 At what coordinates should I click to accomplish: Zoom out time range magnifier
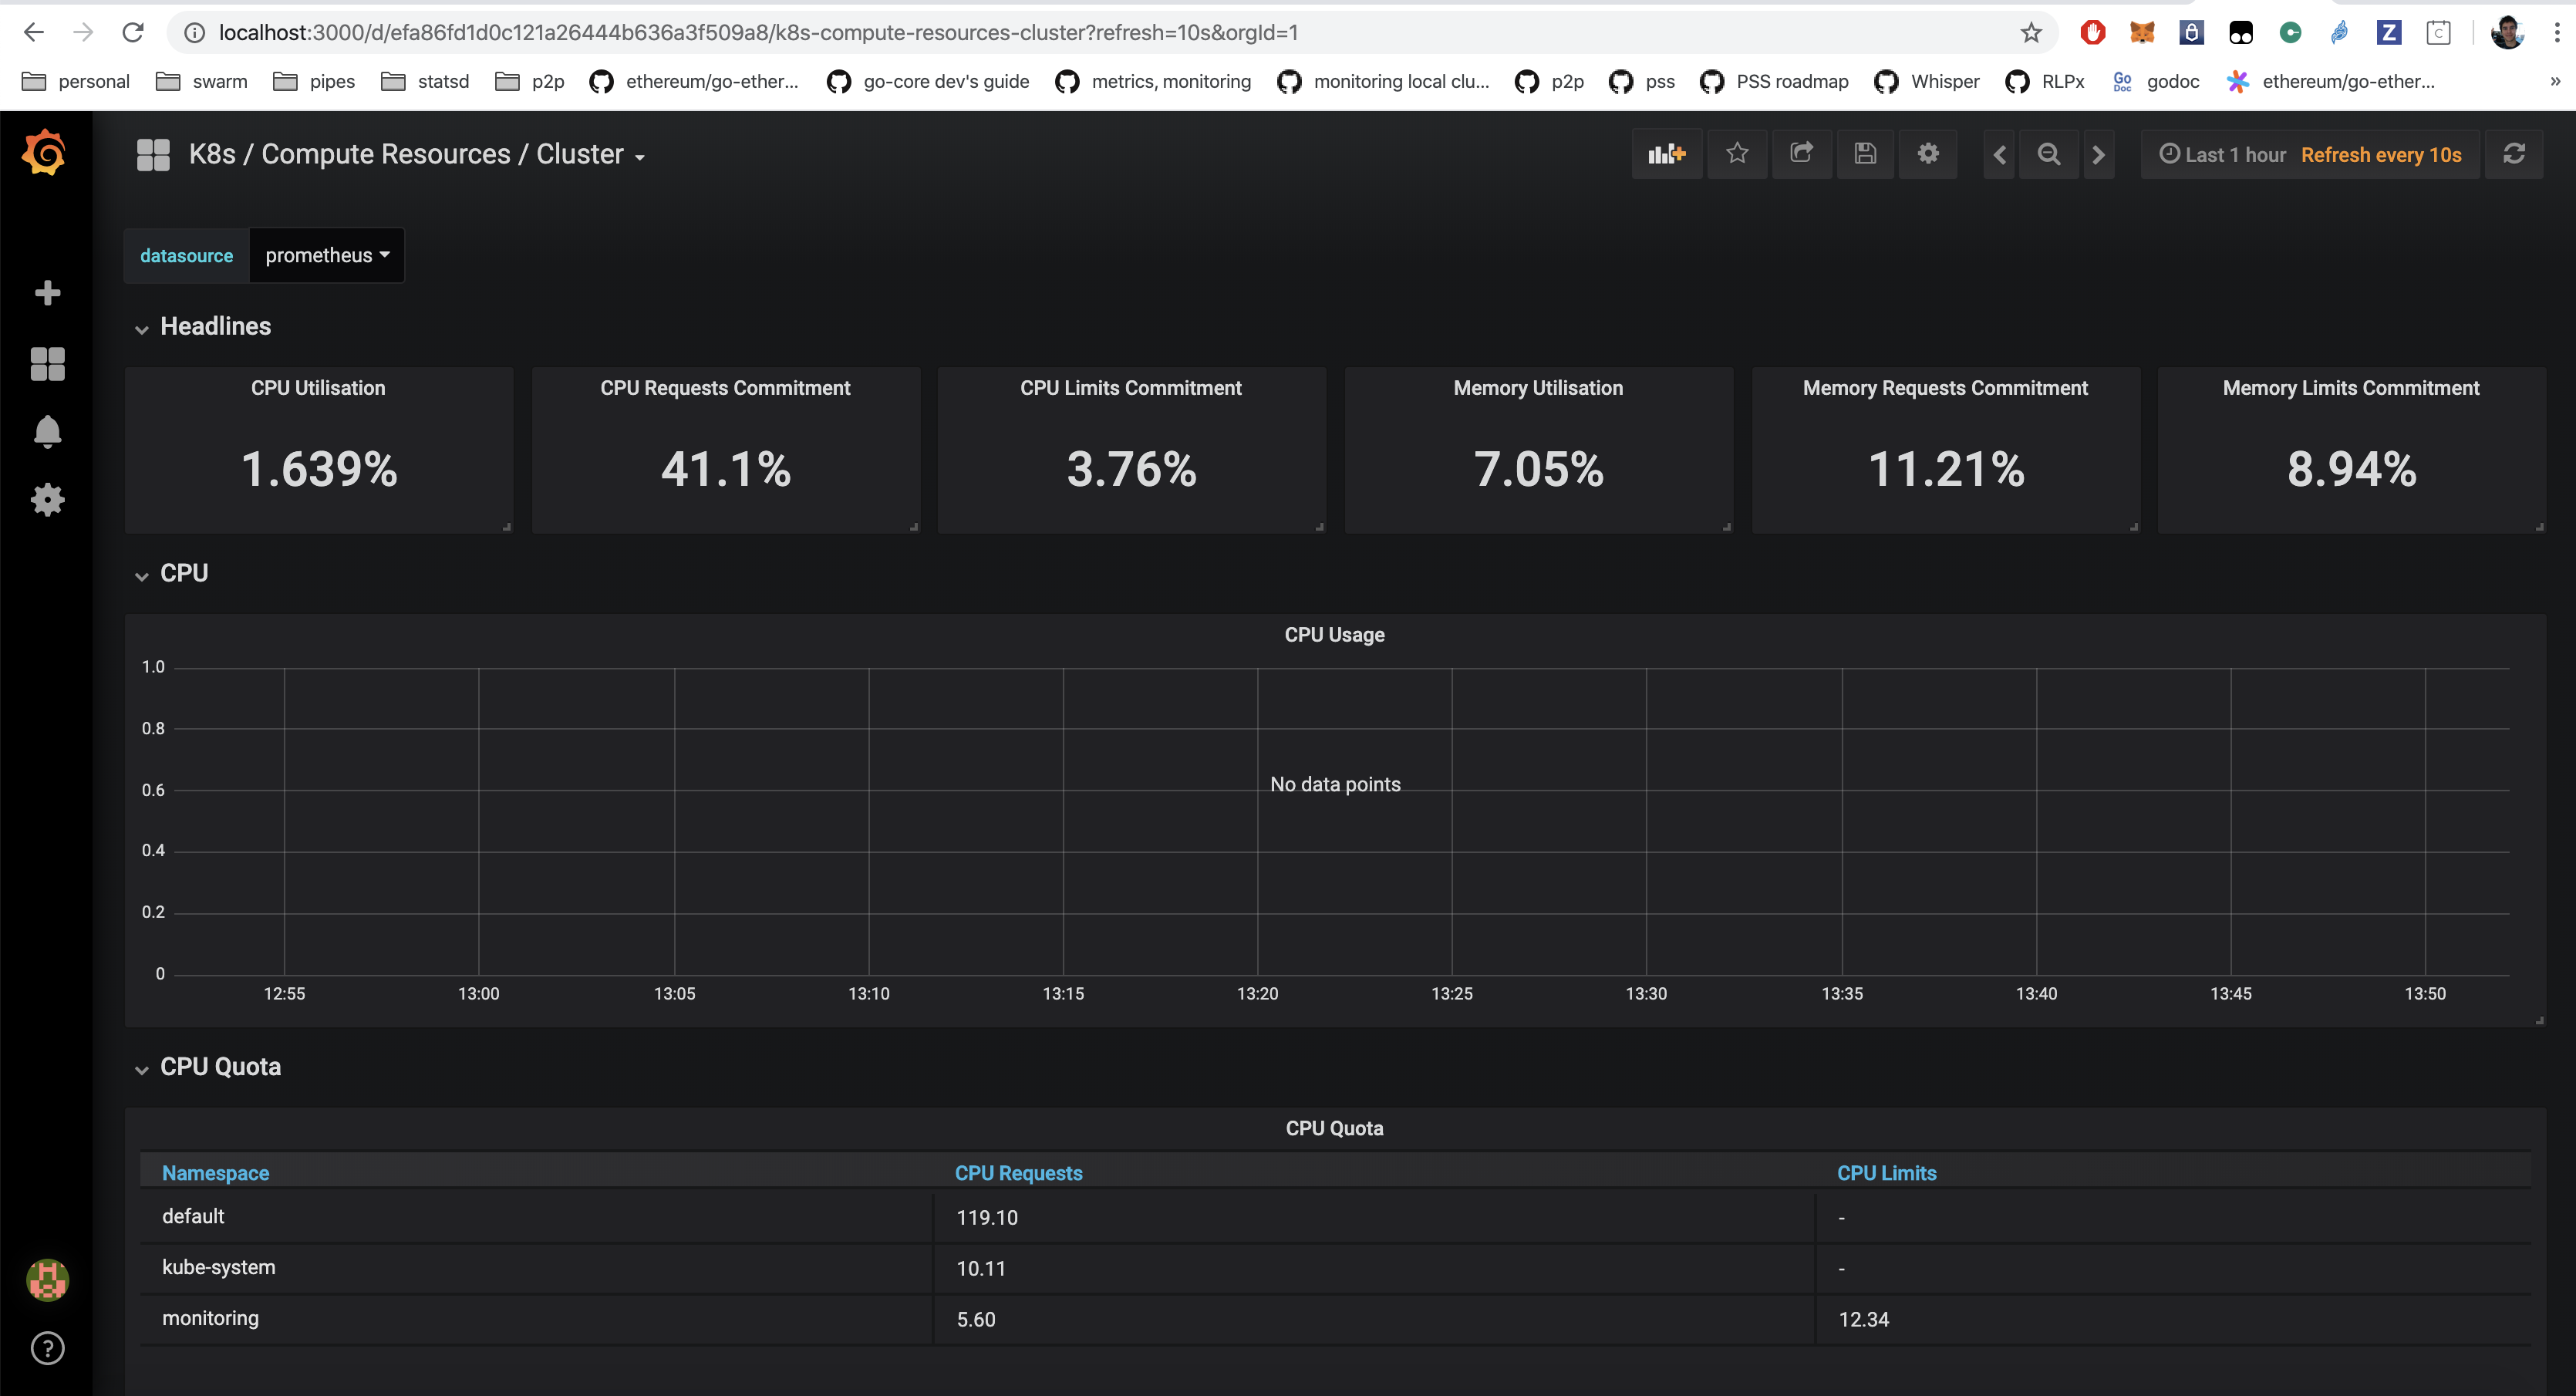pyautogui.click(x=2048, y=154)
